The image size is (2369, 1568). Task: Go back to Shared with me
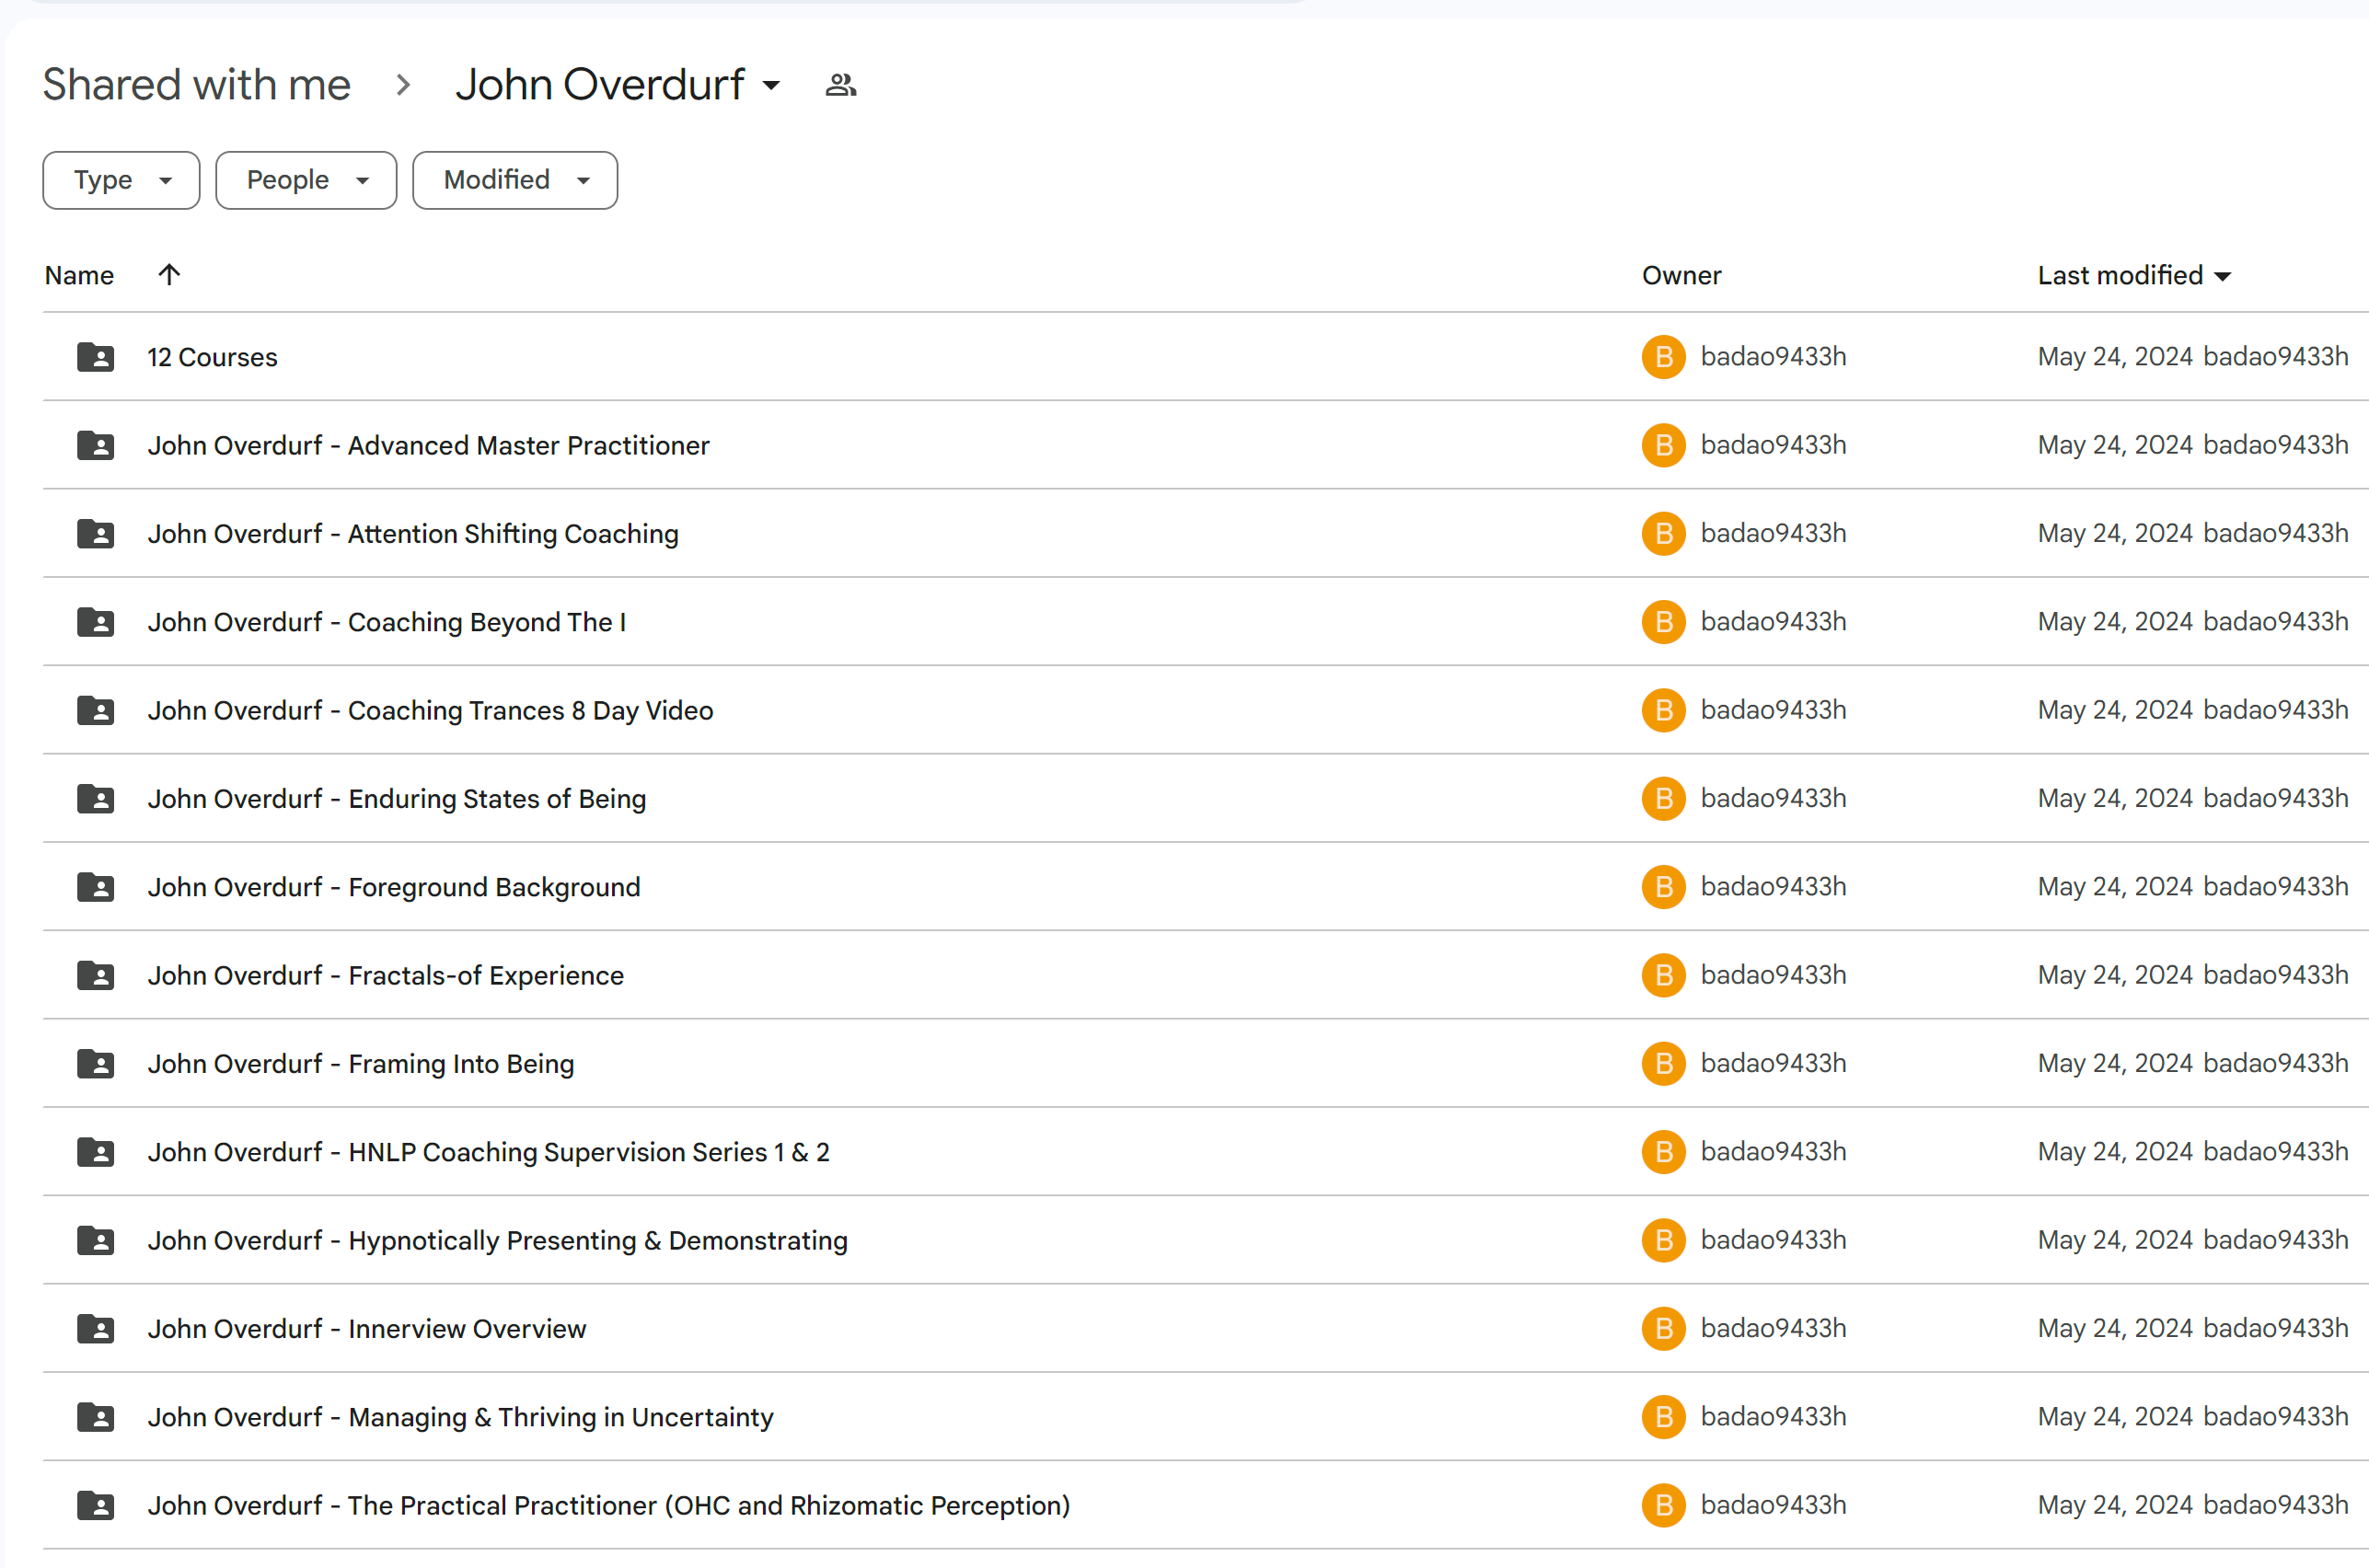tap(197, 85)
